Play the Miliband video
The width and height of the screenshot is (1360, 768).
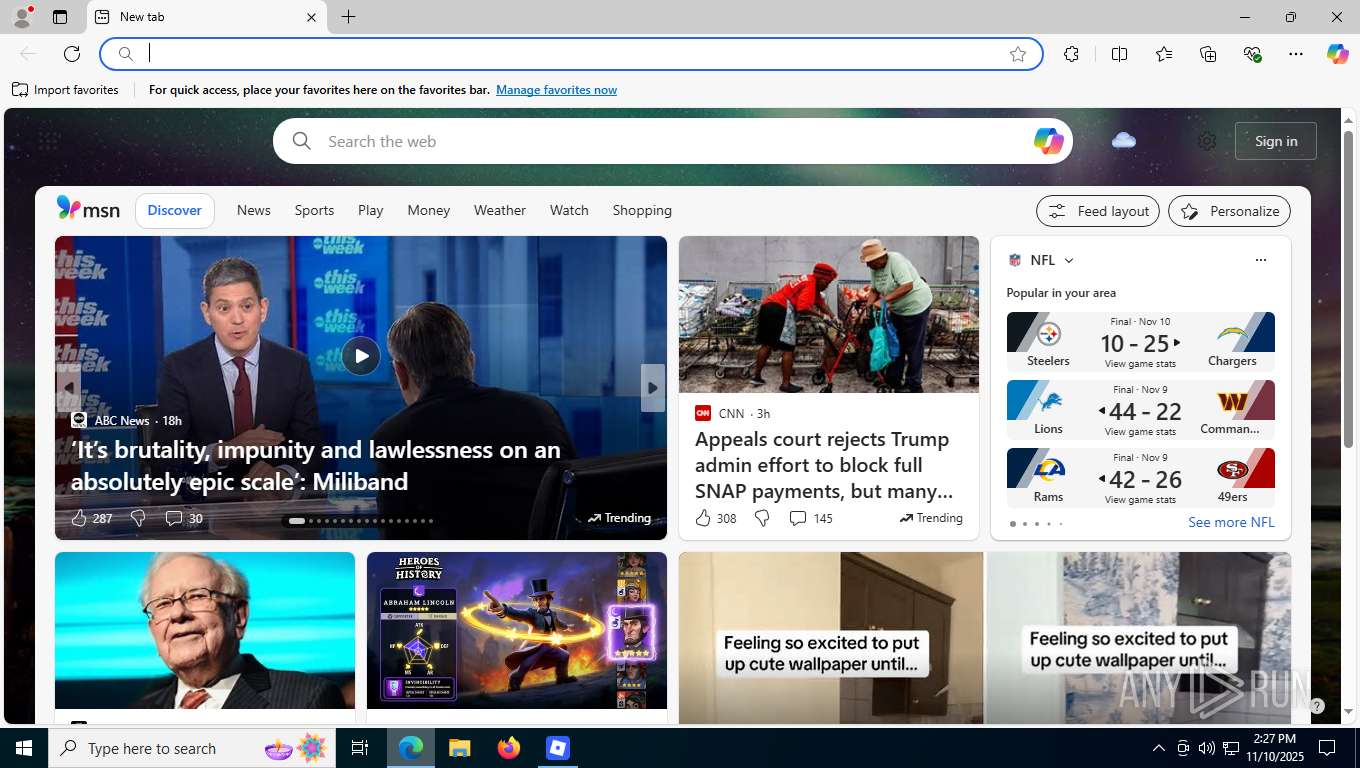pos(361,356)
